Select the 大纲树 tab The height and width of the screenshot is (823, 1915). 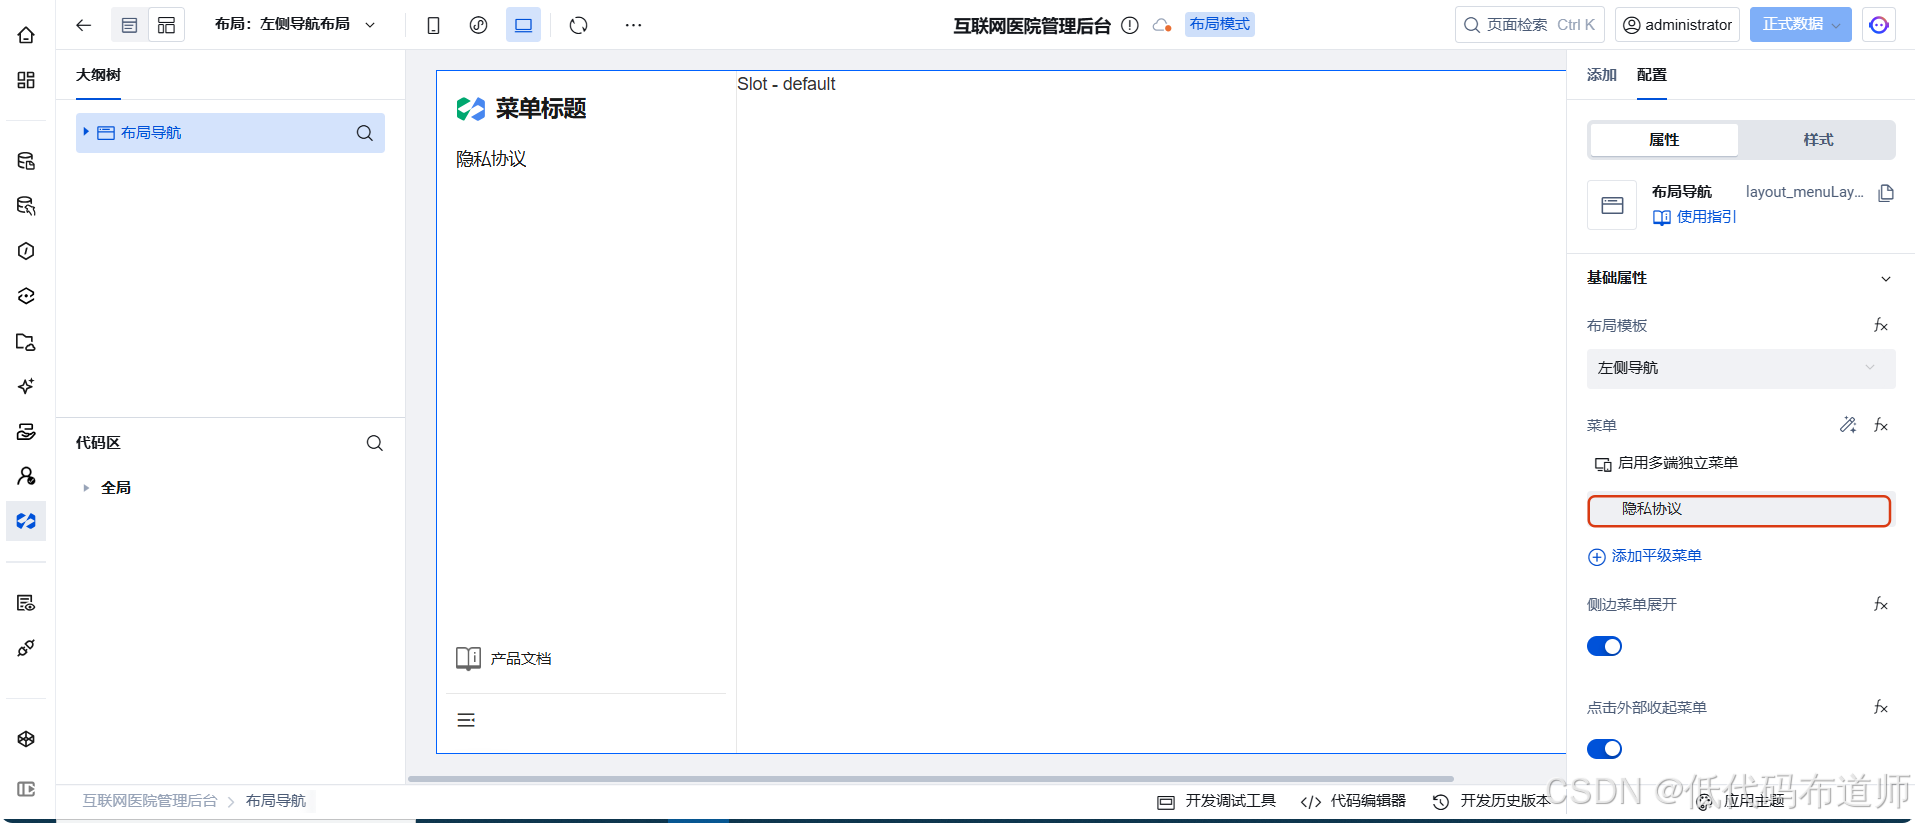98,75
